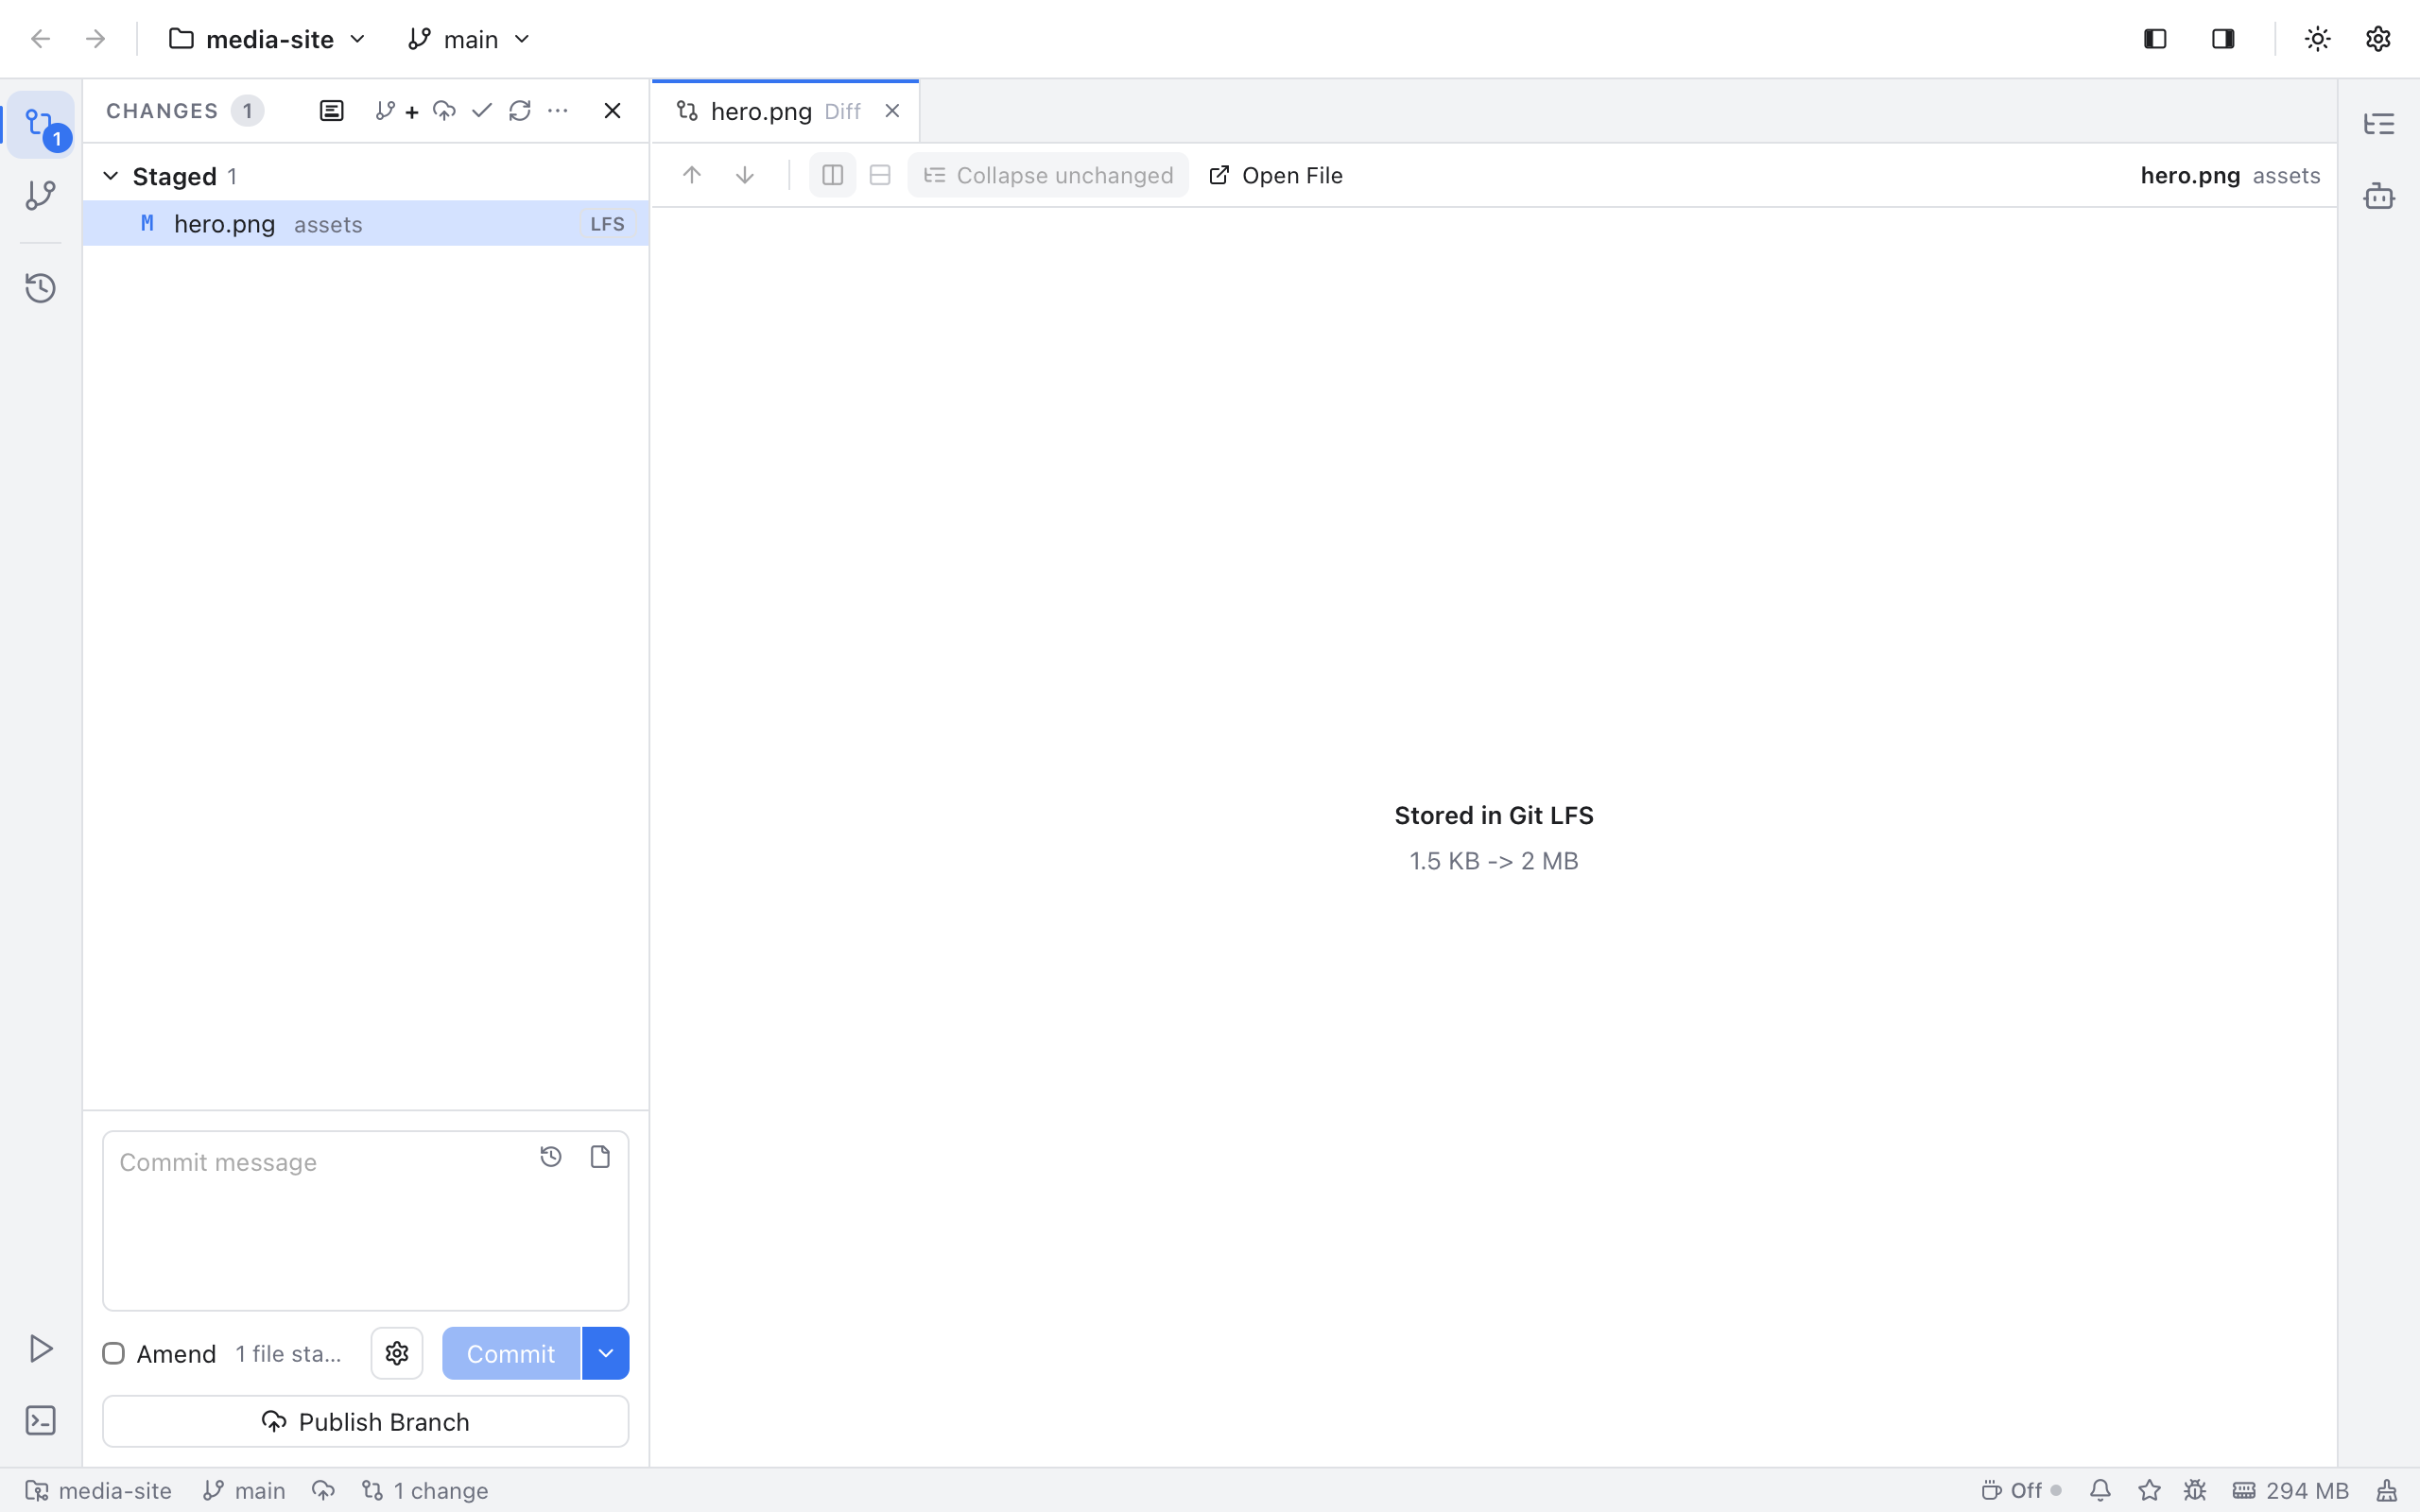Toggle the left panel layout icon
This screenshot has height=1512, width=2420.
click(x=2155, y=39)
